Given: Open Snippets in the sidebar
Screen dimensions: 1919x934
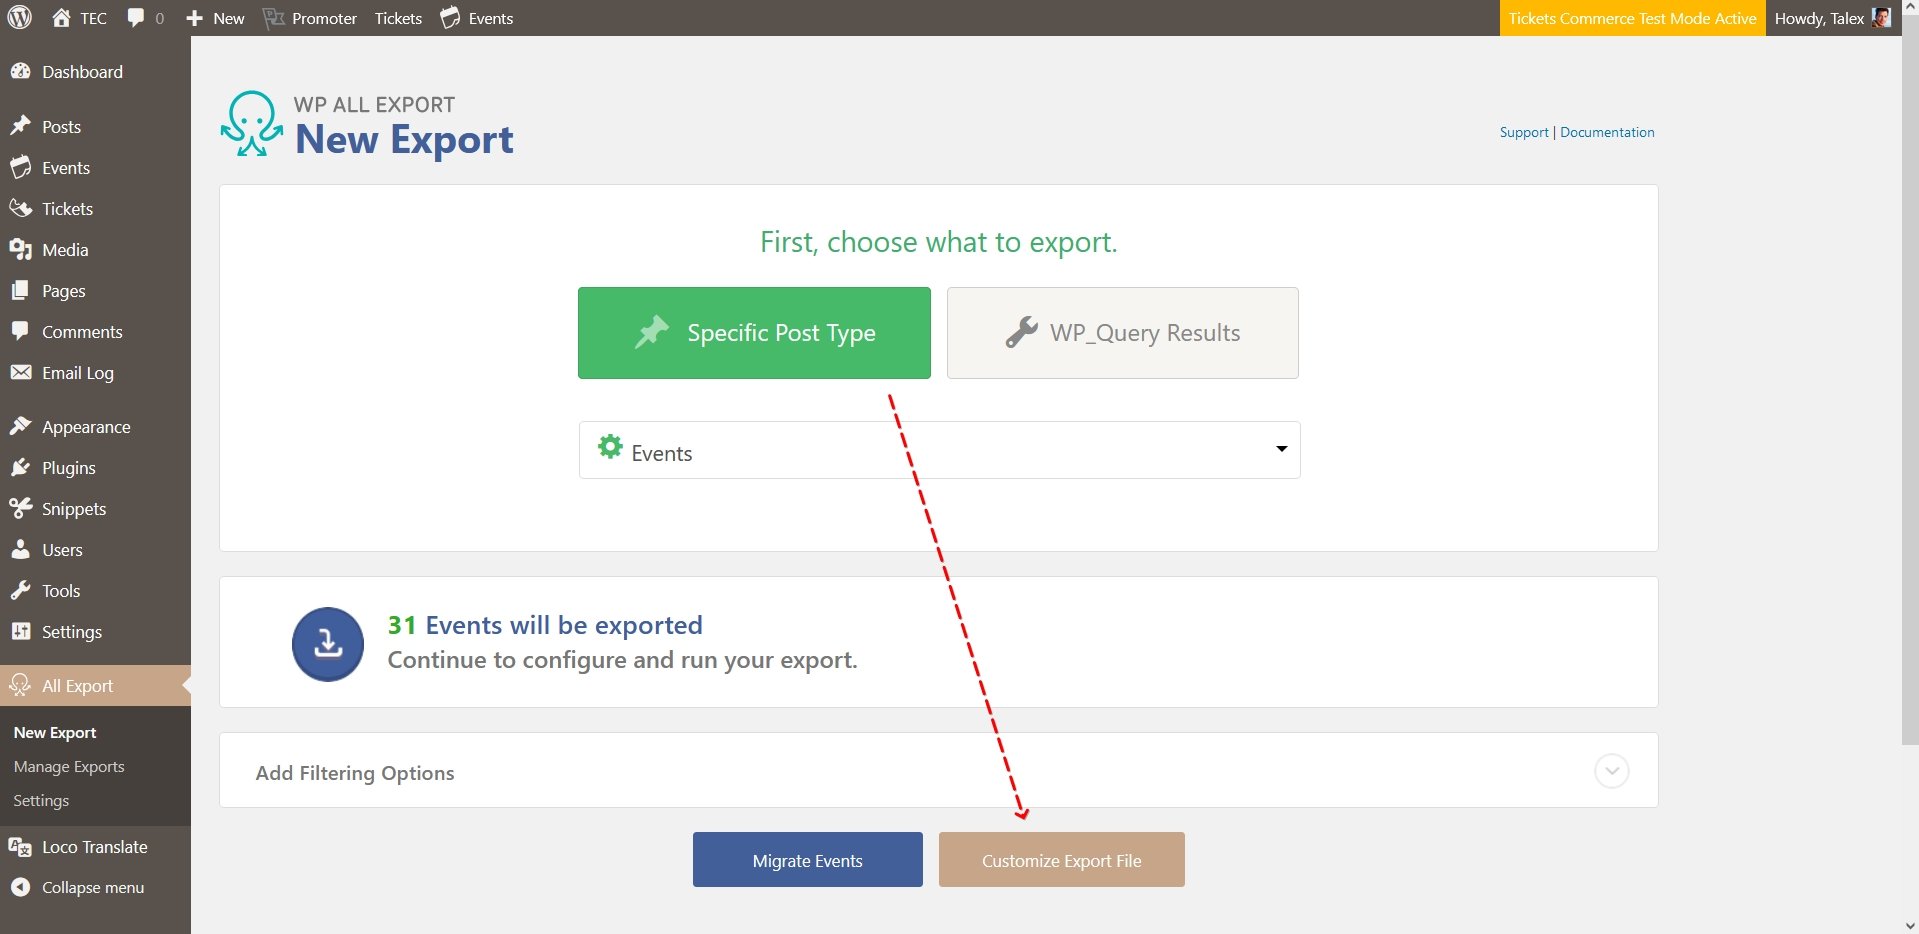Looking at the screenshot, I should (73, 509).
